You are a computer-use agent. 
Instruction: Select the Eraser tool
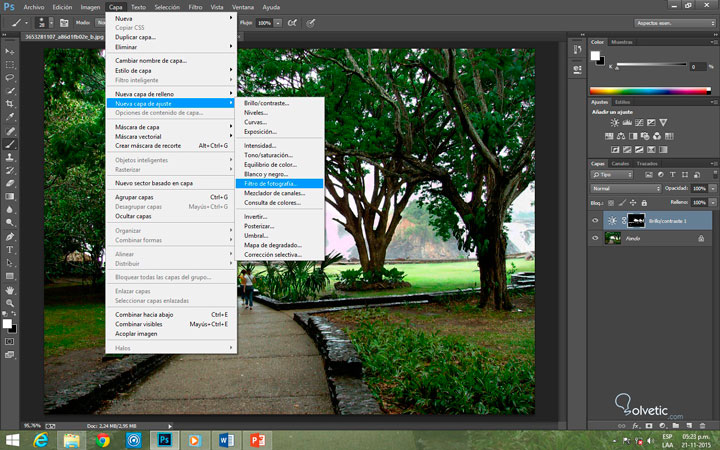pos(10,183)
